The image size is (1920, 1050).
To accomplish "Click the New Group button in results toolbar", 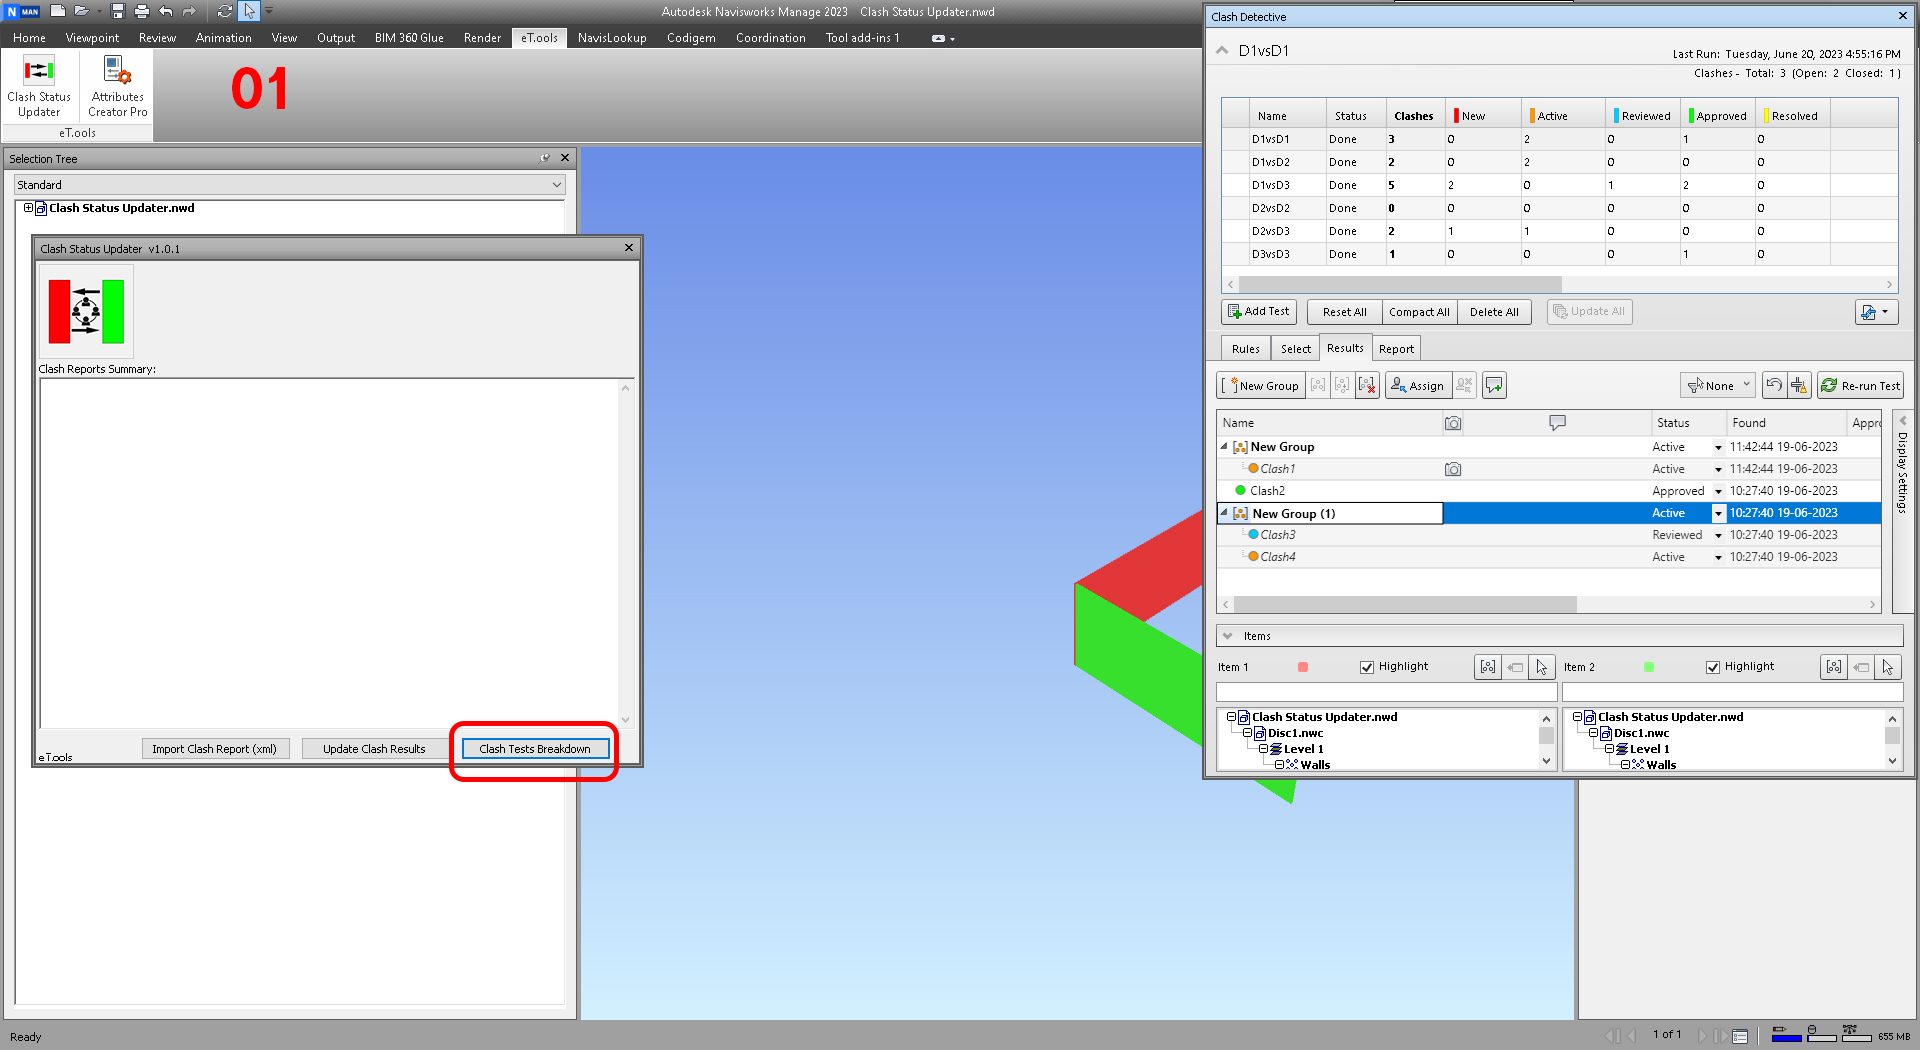I will pos(1261,385).
